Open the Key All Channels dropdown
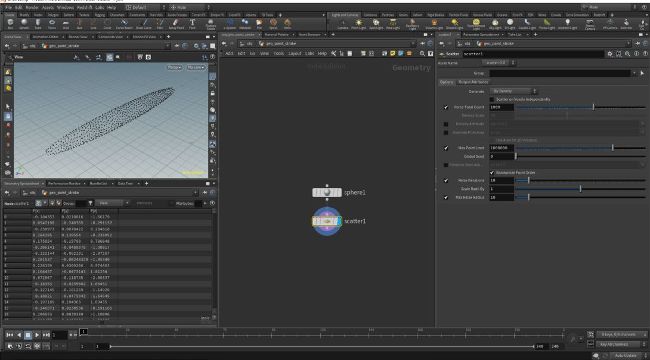Image resolution: width=650 pixels, height=360 pixels. 621,344
